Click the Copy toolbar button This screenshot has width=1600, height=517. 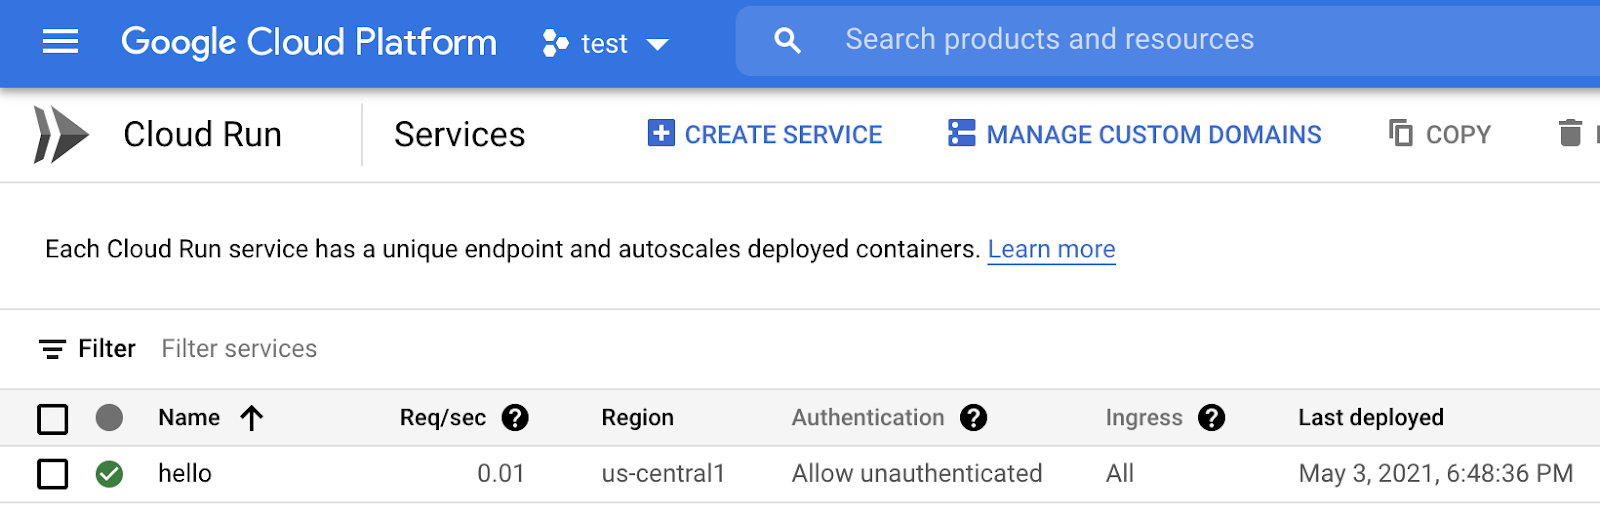1440,134
